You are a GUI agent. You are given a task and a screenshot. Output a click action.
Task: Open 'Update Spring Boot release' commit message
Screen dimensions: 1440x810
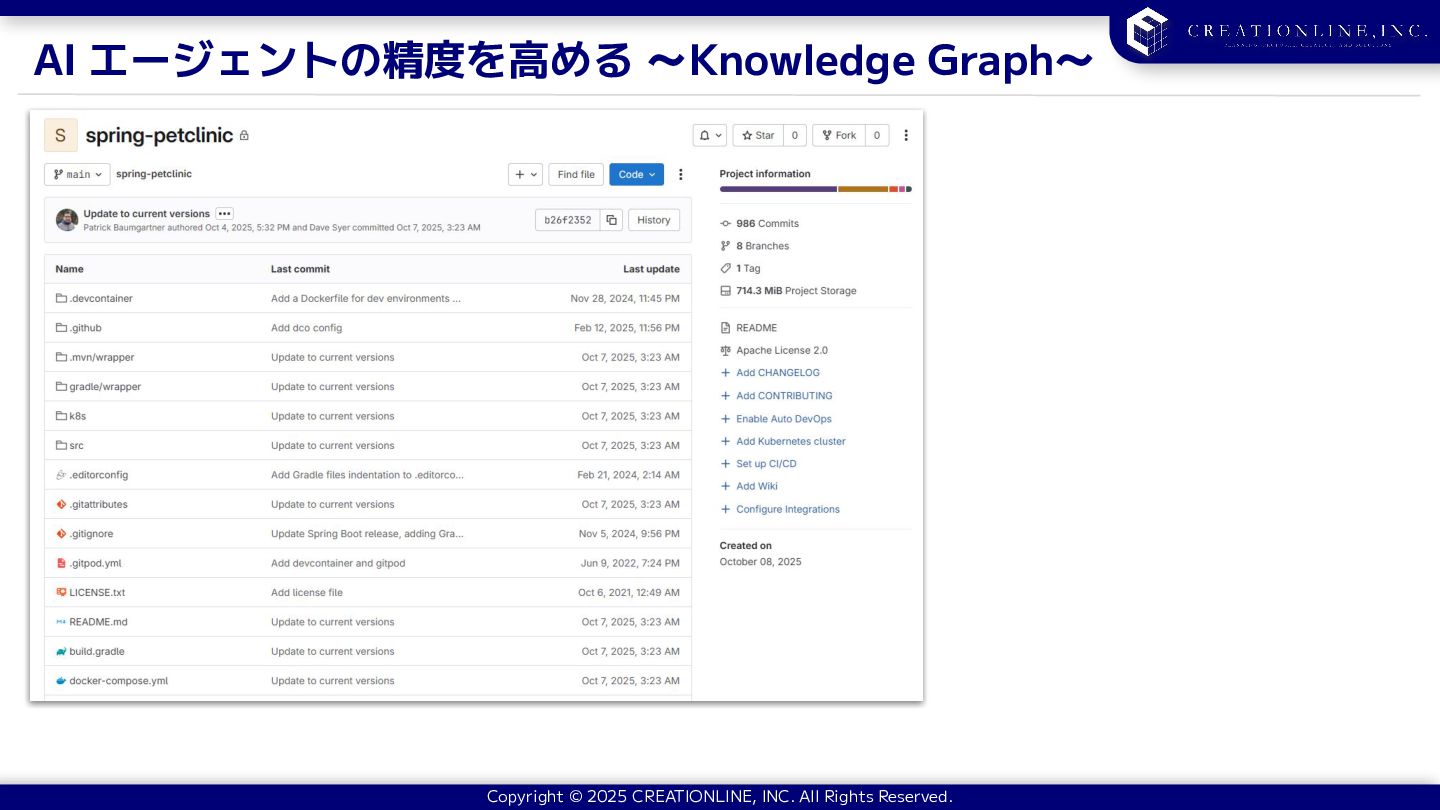367,534
